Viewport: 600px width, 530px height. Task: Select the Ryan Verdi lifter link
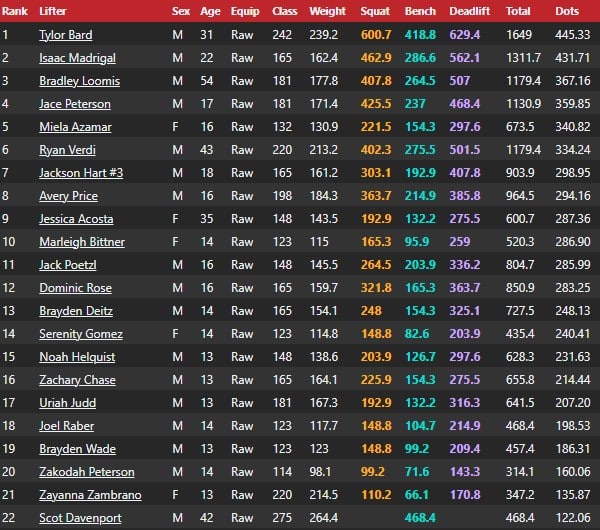pos(67,150)
